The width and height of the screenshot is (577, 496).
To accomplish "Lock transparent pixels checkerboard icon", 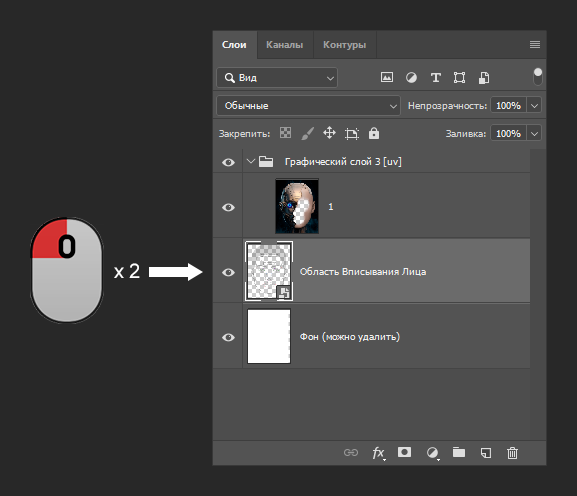I will (285, 133).
